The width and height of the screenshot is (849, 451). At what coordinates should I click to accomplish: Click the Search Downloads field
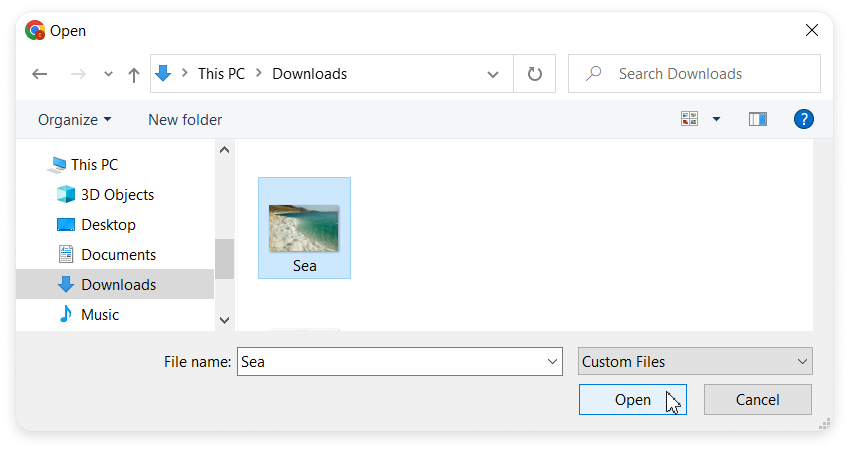pyautogui.click(x=700, y=74)
